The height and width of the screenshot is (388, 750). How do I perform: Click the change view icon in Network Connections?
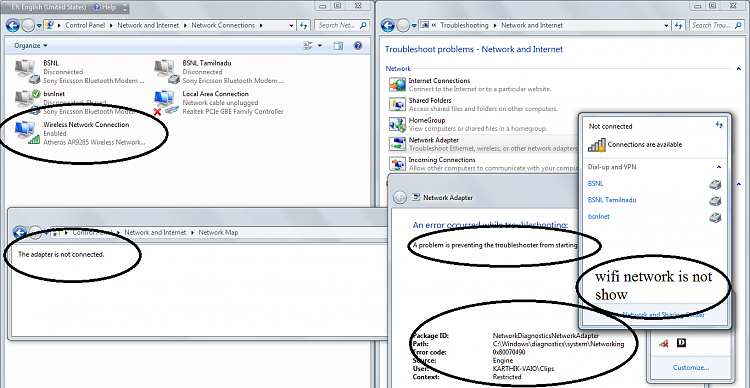point(308,45)
